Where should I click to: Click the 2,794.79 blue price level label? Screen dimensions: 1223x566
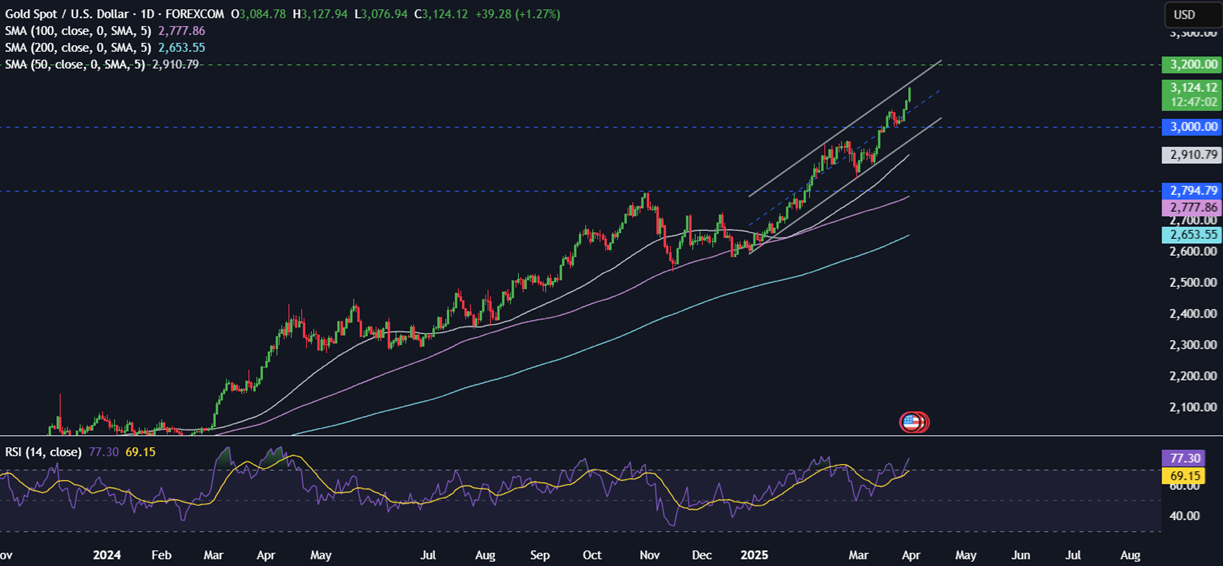click(1190, 190)
